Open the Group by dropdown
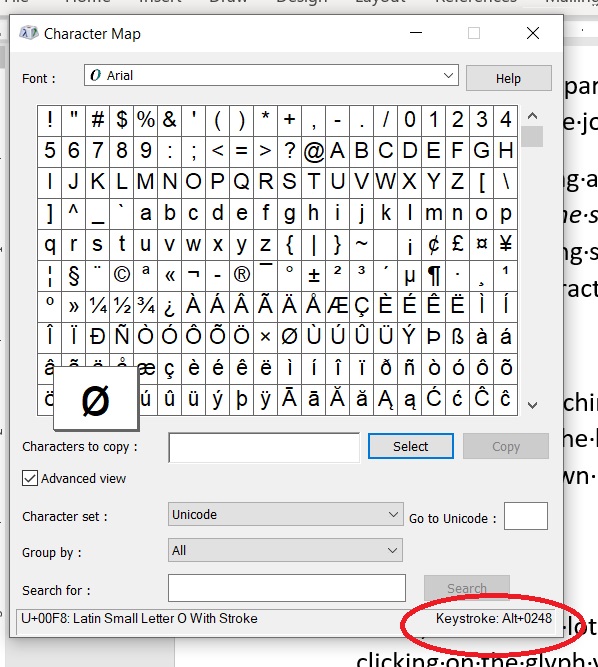The image size is (598, 667). (x=285, y=550)
